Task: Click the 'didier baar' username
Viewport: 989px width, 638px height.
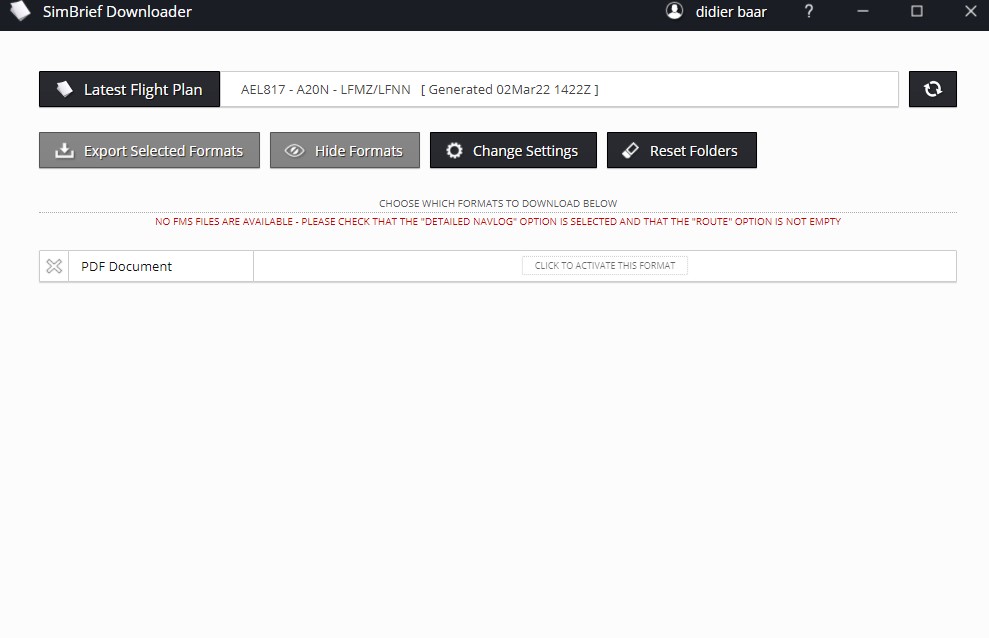Action: 731,12
